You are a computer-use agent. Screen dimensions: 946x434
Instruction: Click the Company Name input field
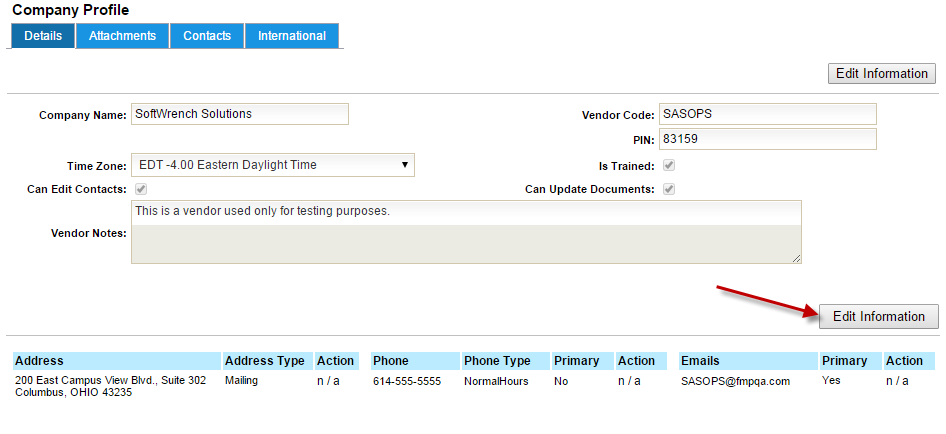click(x=240, y=114)
